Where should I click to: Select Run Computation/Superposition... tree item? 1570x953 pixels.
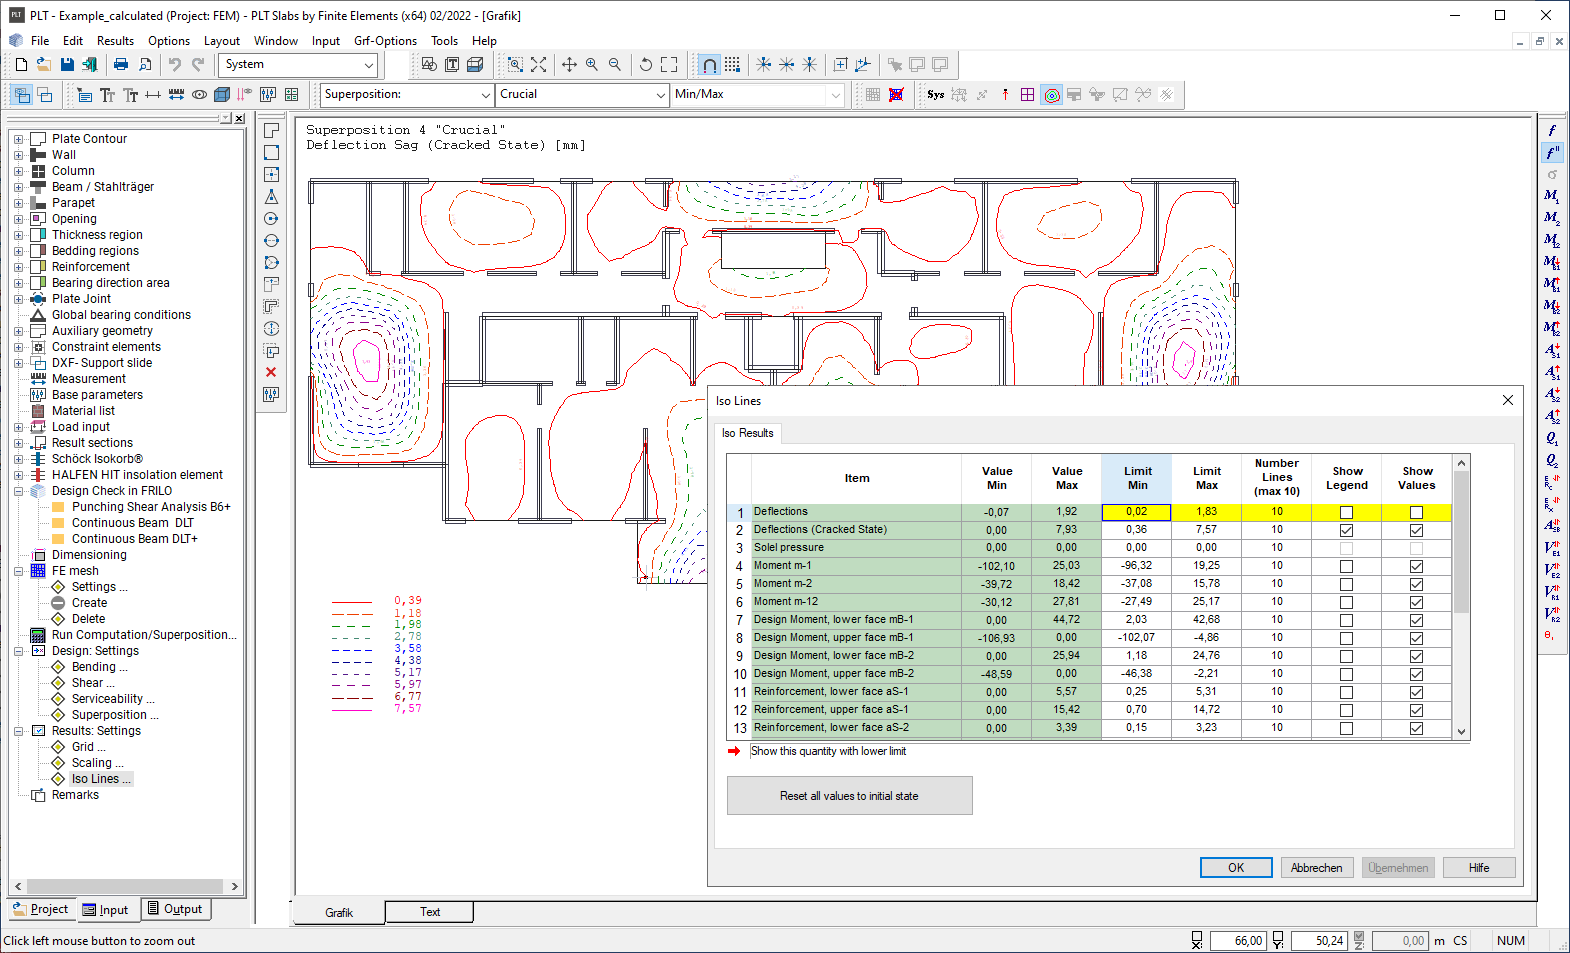coord(145,635)
